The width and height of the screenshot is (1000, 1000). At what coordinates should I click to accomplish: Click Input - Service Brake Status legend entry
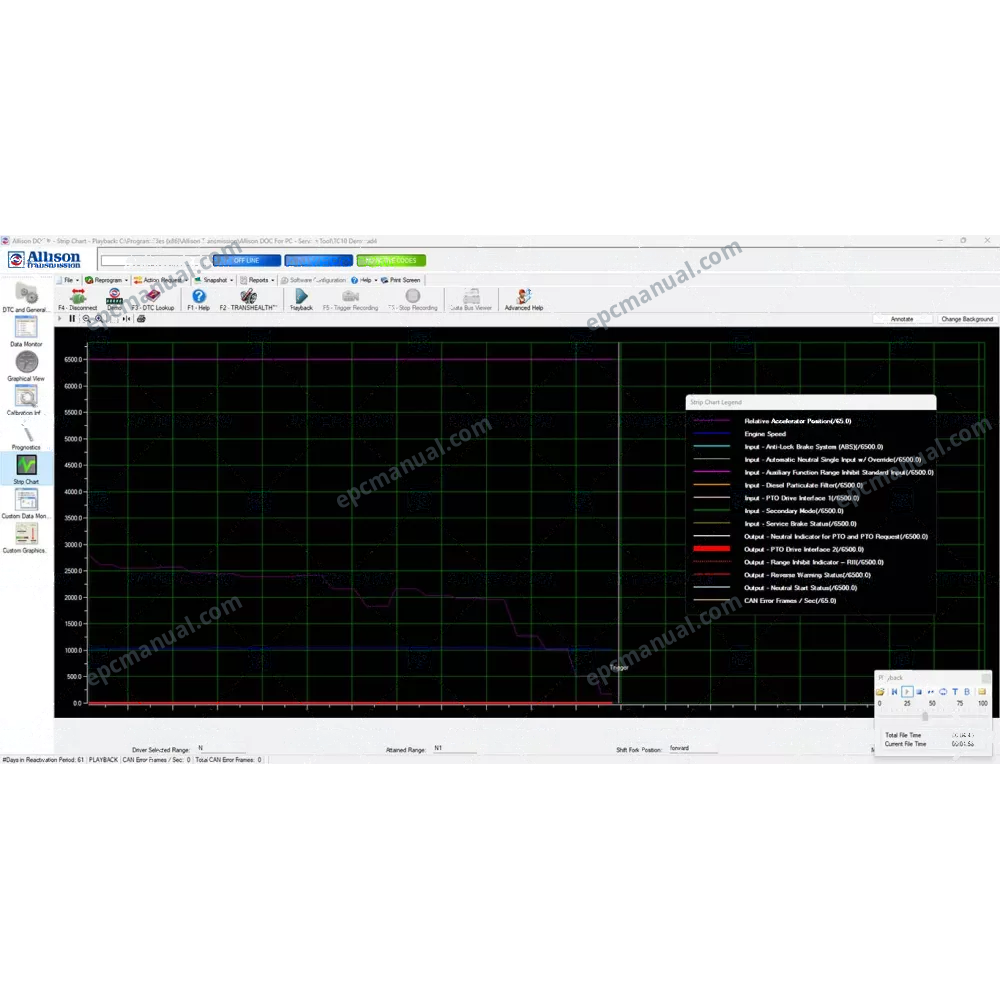[x=800, y=524]
